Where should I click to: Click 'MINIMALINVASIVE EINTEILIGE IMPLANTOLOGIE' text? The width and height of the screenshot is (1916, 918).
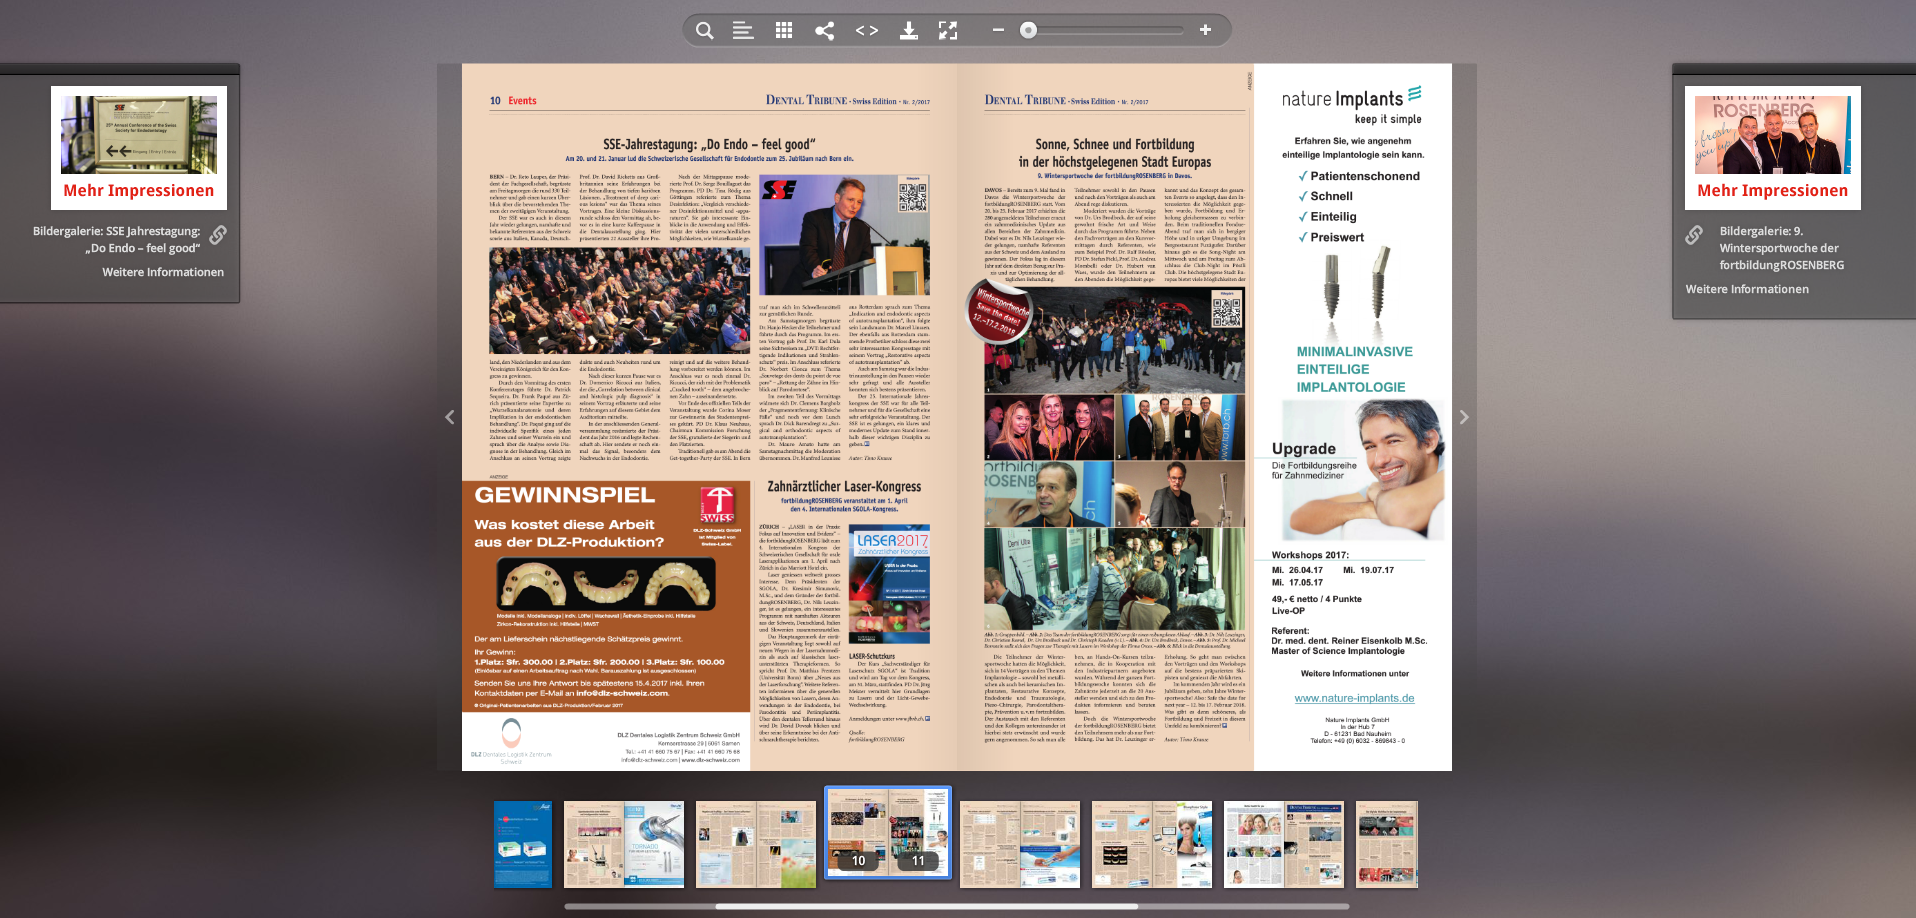[1354, 369]
